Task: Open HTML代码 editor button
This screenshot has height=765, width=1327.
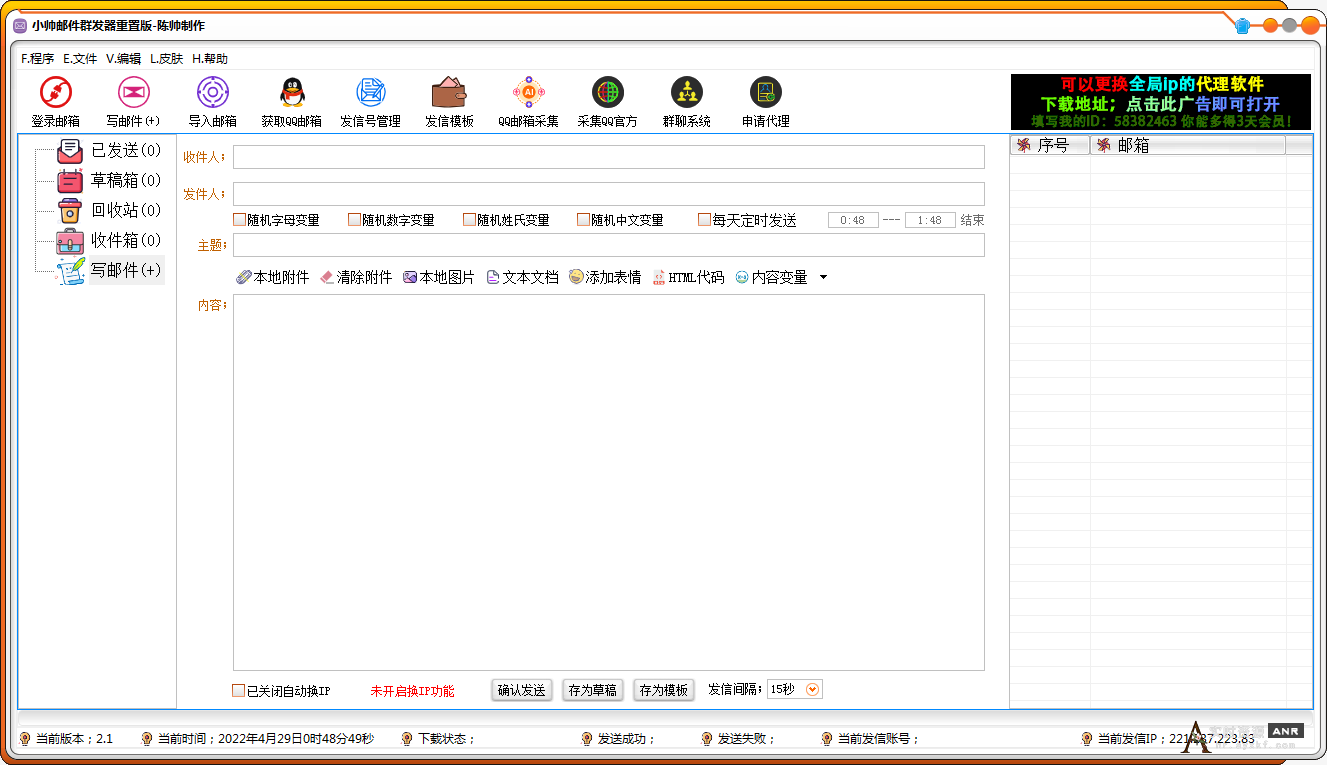Action: [688, 277]
